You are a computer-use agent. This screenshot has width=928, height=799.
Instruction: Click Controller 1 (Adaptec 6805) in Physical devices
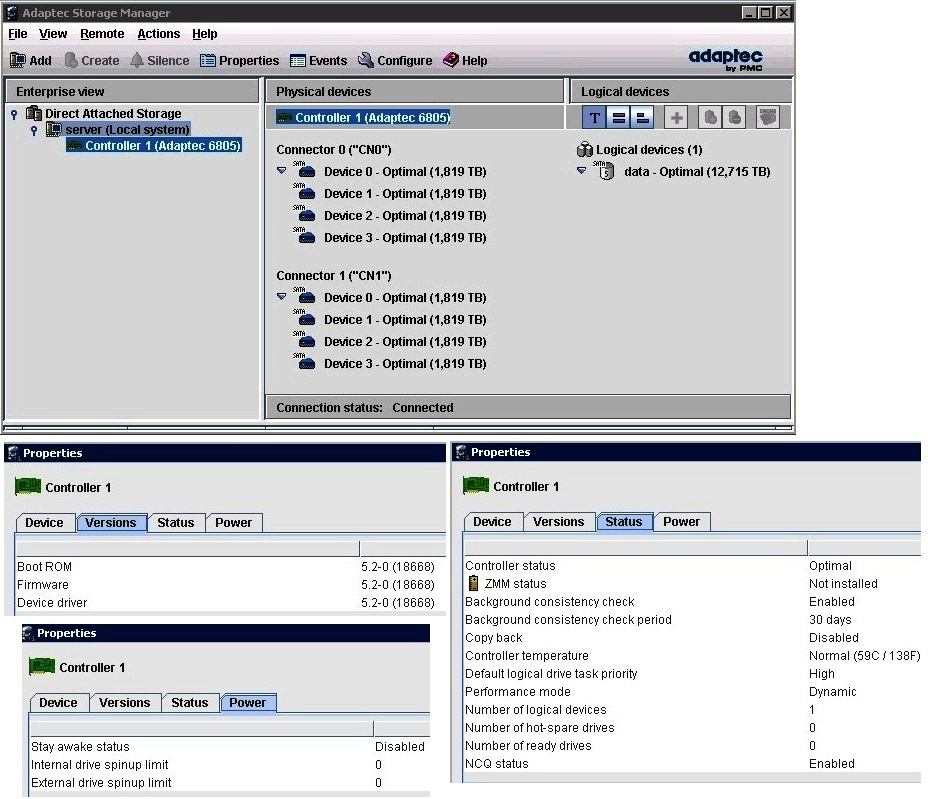point(363,117)
